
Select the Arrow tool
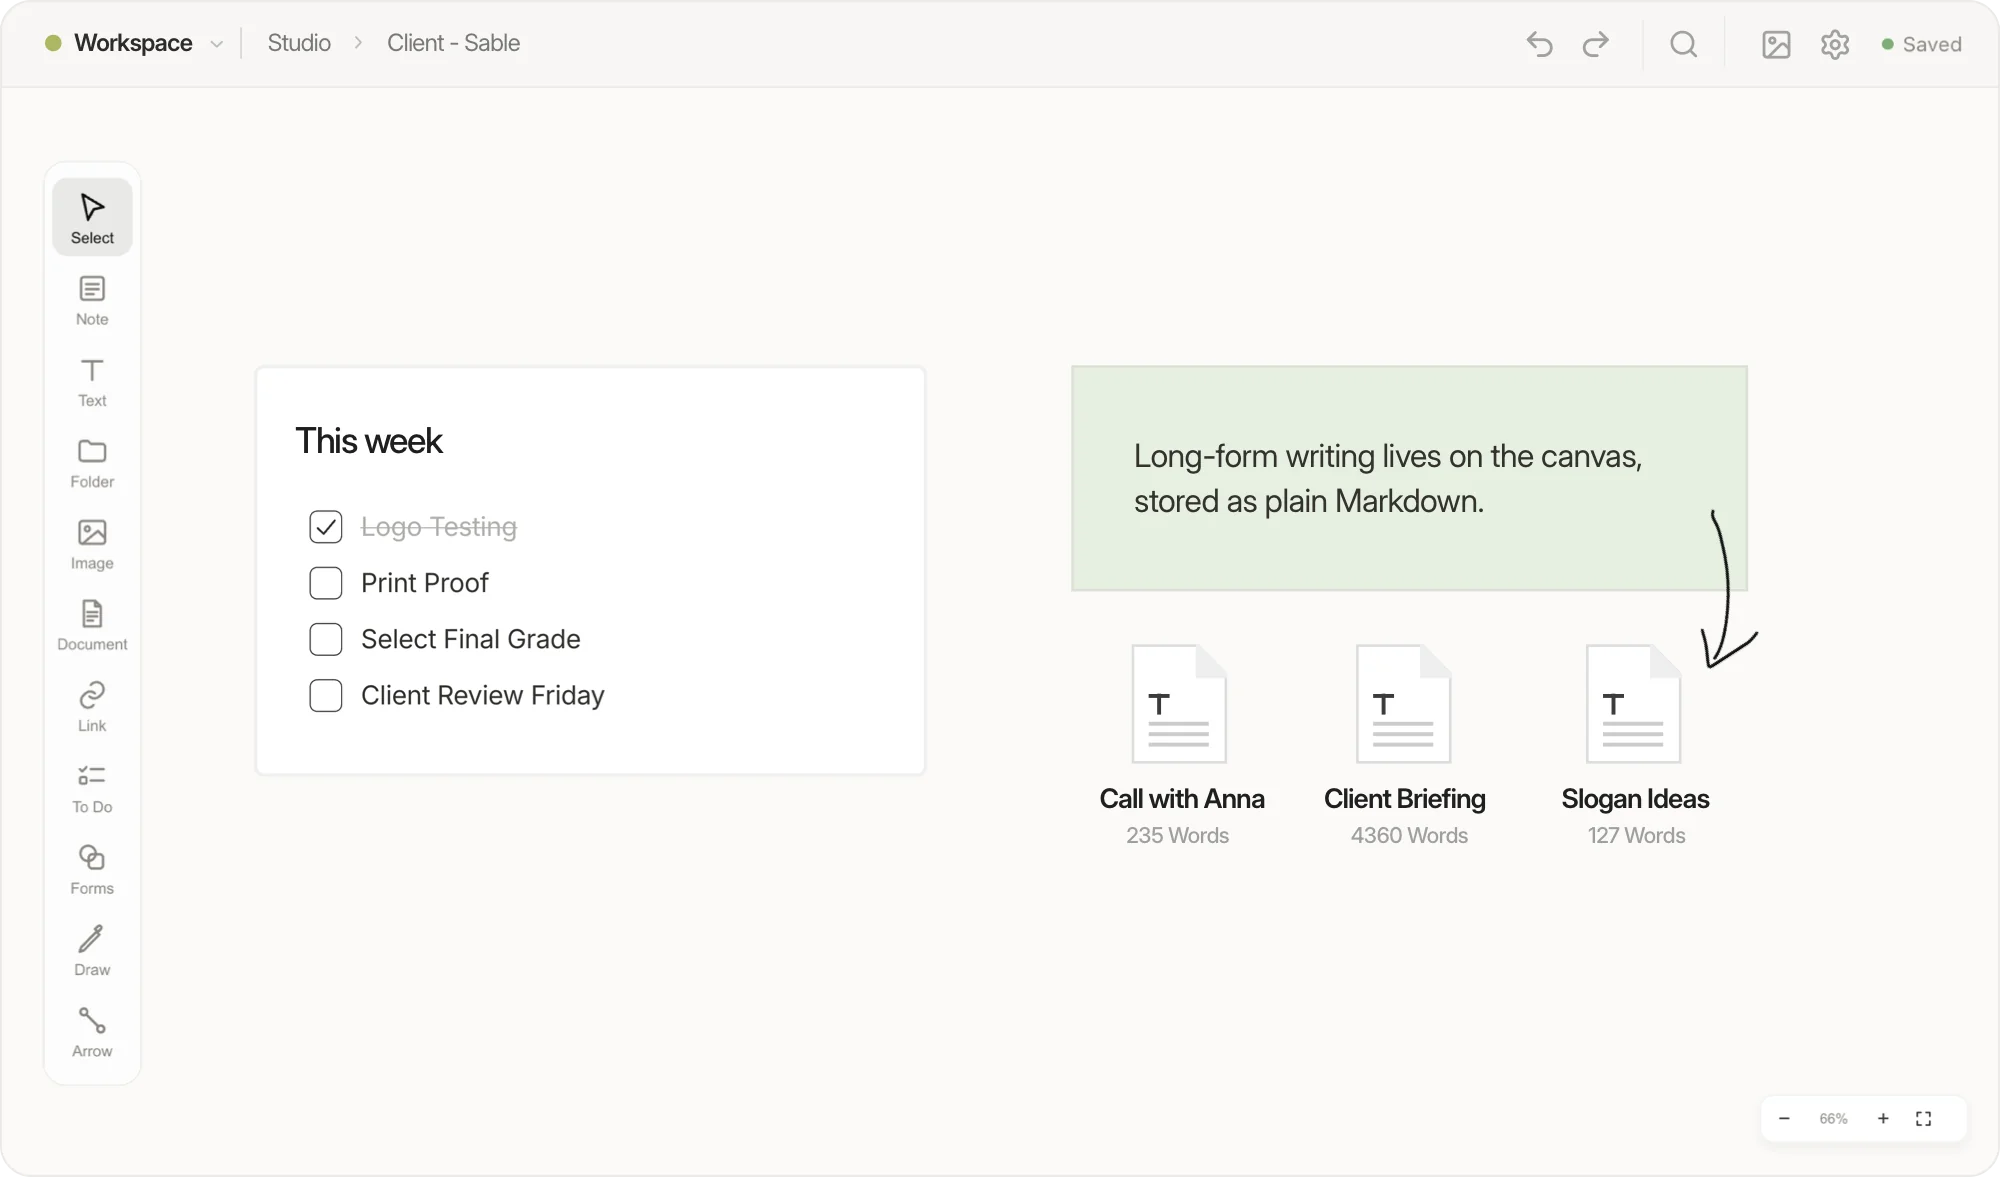click(x=92, y=1031)
